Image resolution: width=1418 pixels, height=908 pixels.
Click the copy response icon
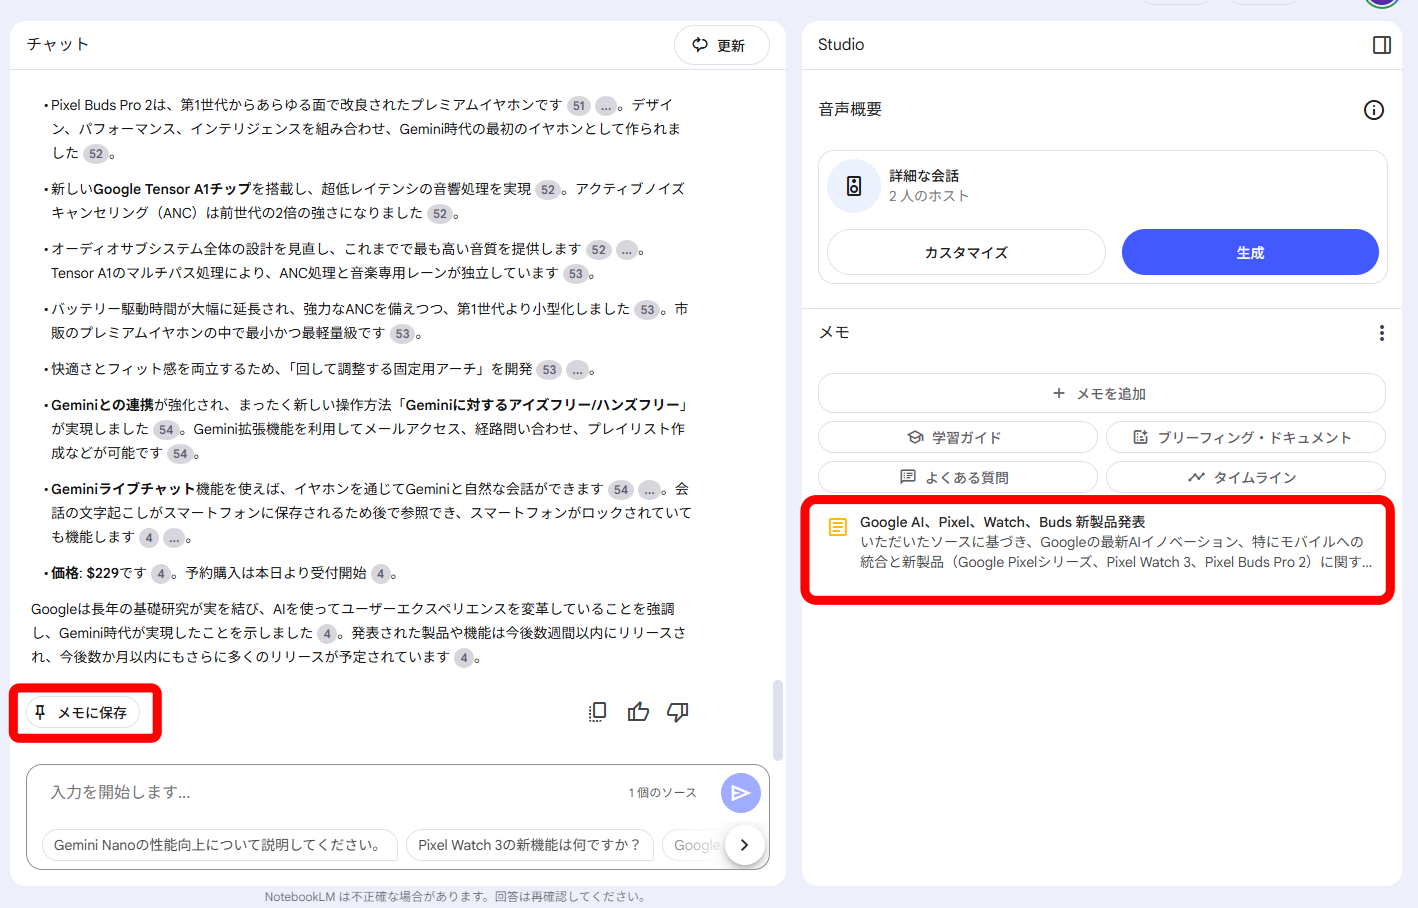click(x=597, y=712)
